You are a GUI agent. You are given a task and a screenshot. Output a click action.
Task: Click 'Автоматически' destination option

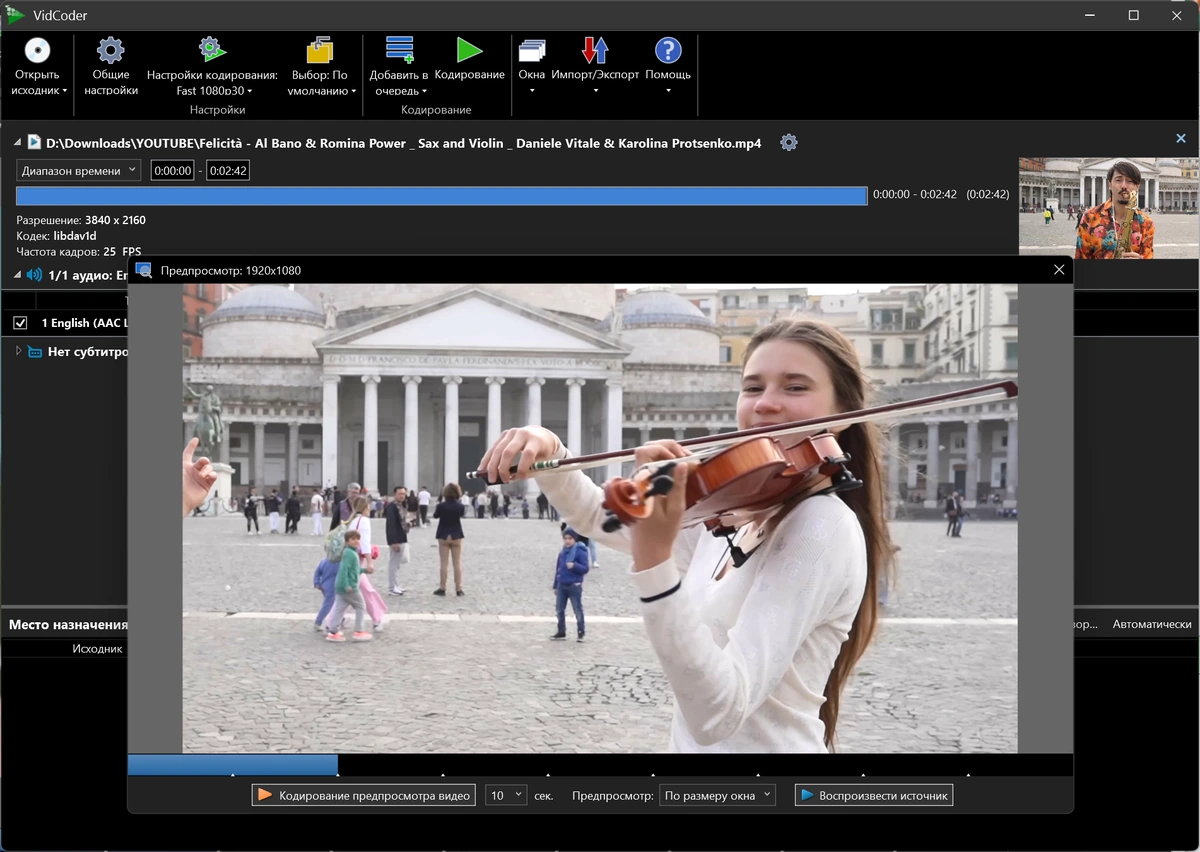(1152, 624)
